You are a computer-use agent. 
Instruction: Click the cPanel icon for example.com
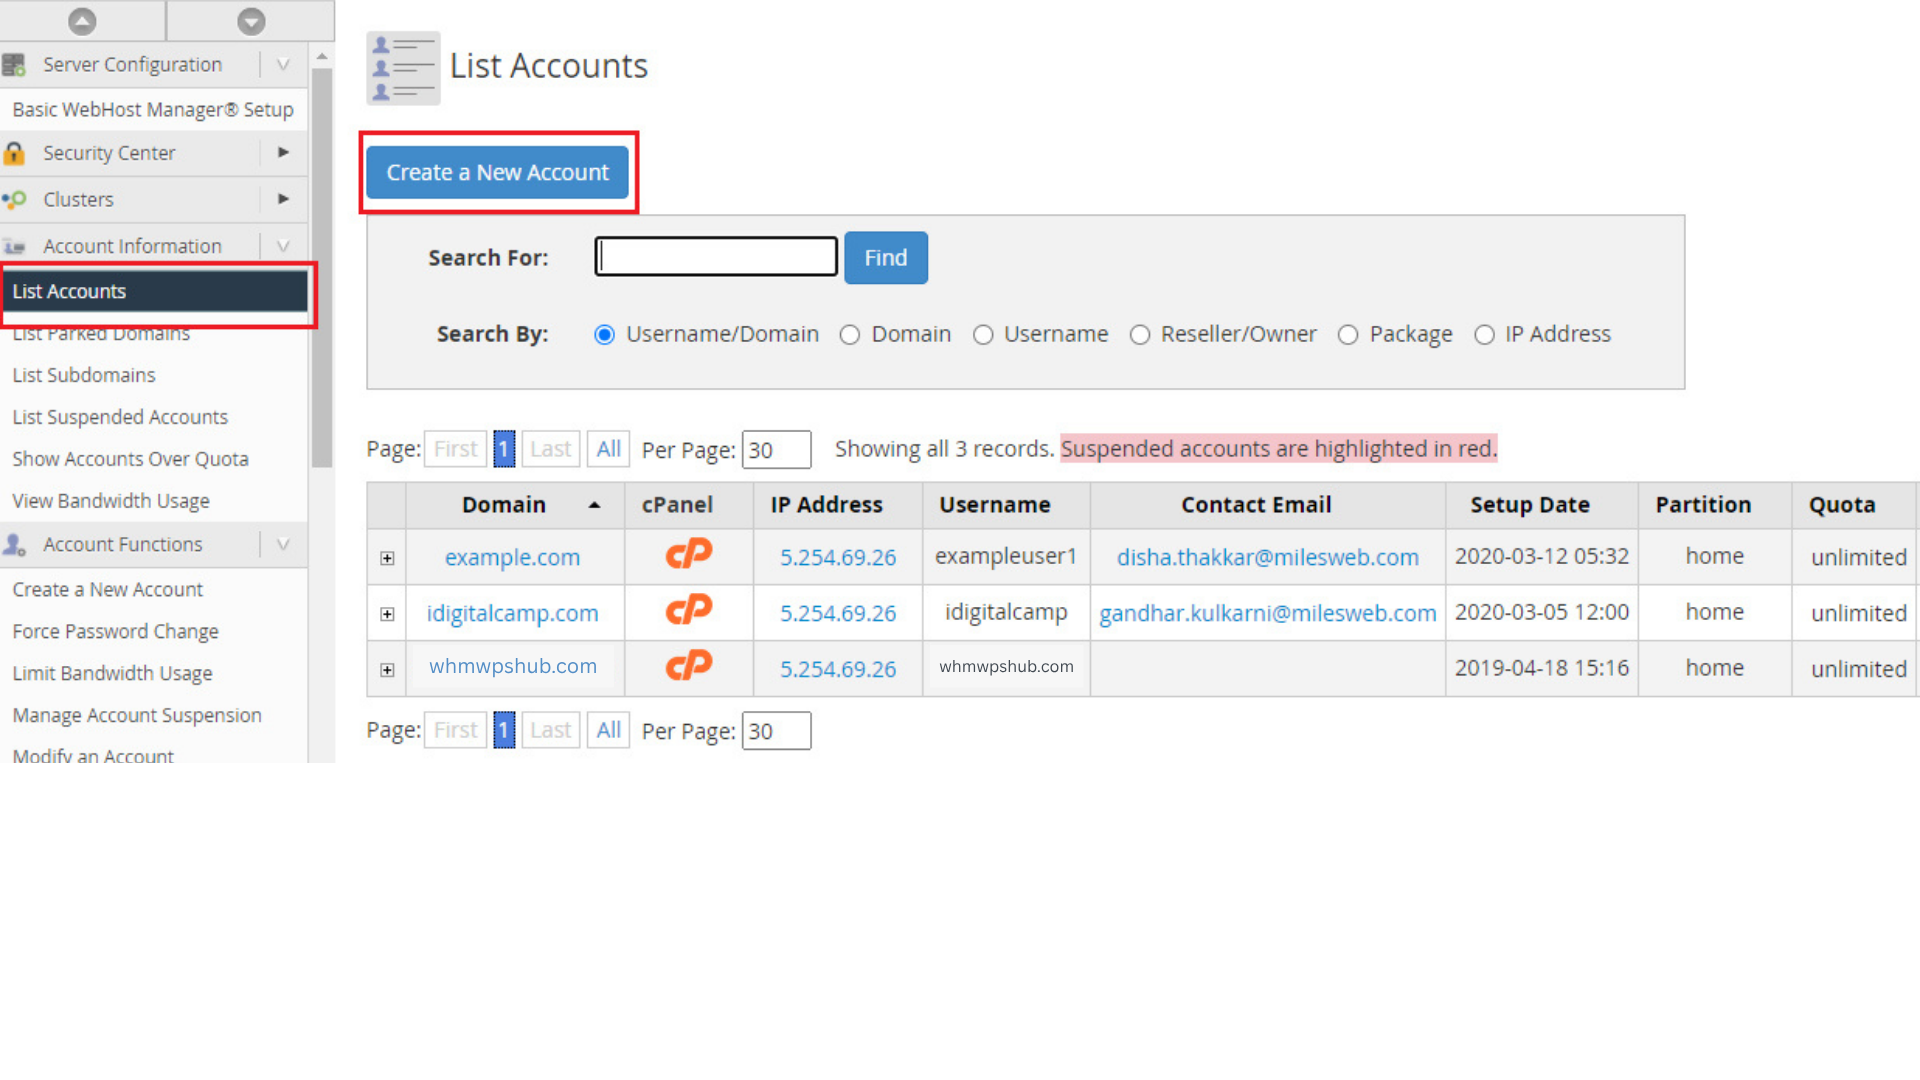[x=688, y=555]
